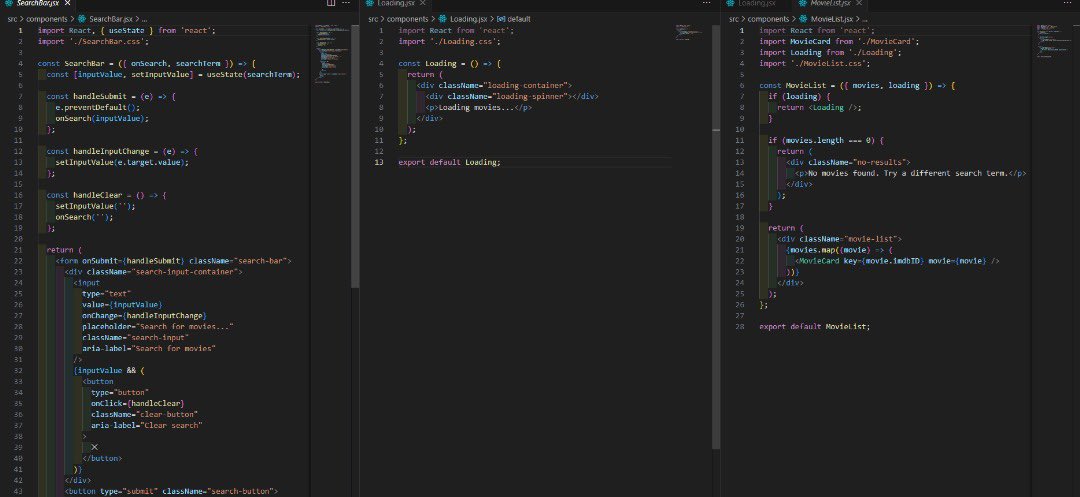Close the Loading.jsx tab in middle group

(x=423, y=3)
